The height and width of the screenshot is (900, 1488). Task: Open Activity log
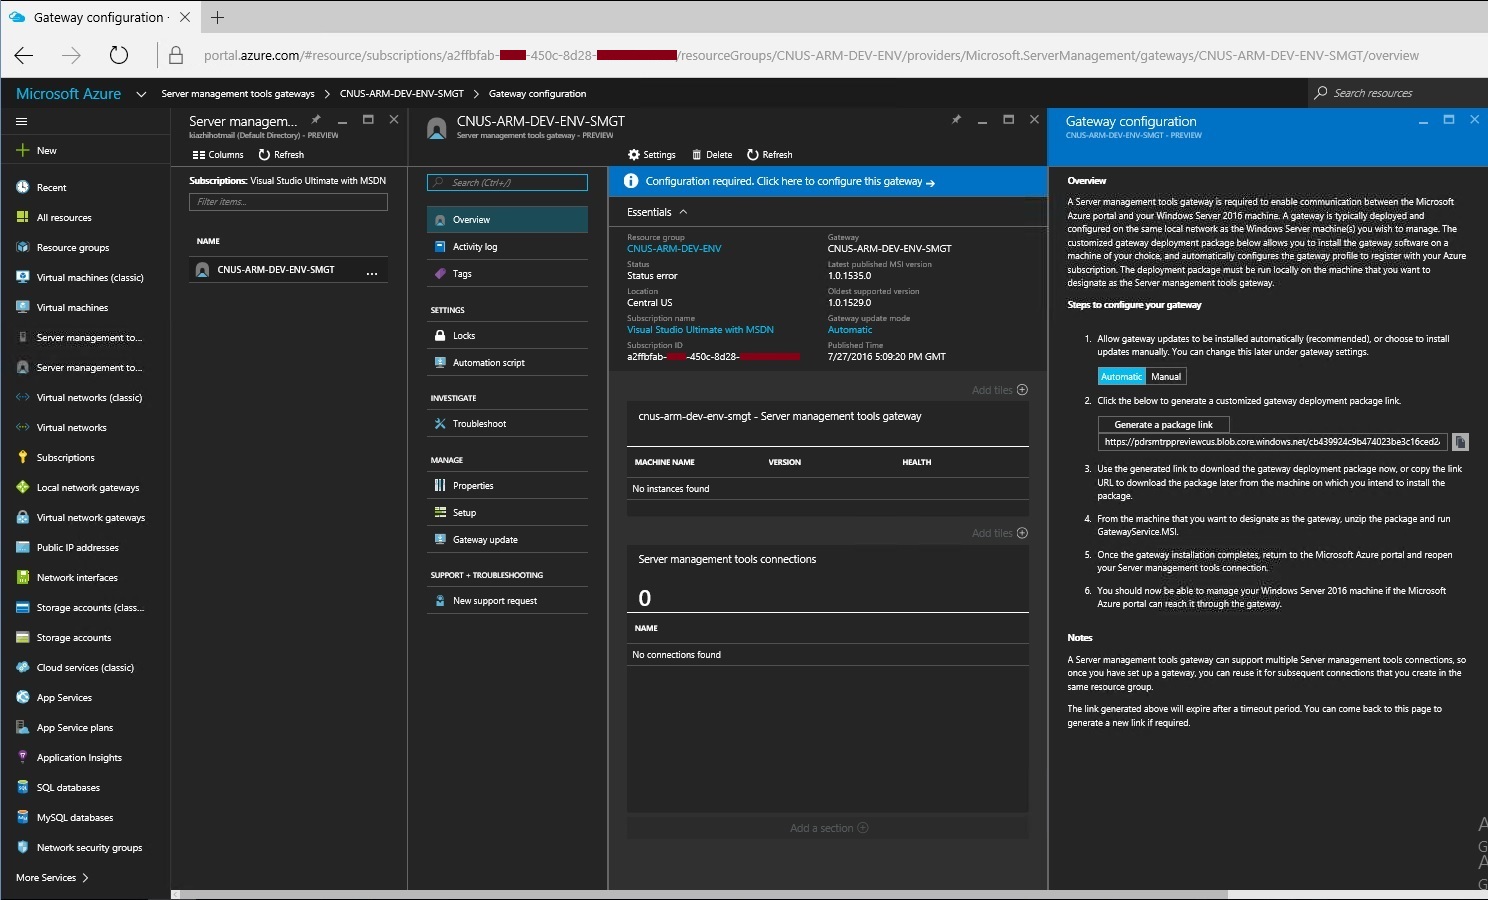507,247
